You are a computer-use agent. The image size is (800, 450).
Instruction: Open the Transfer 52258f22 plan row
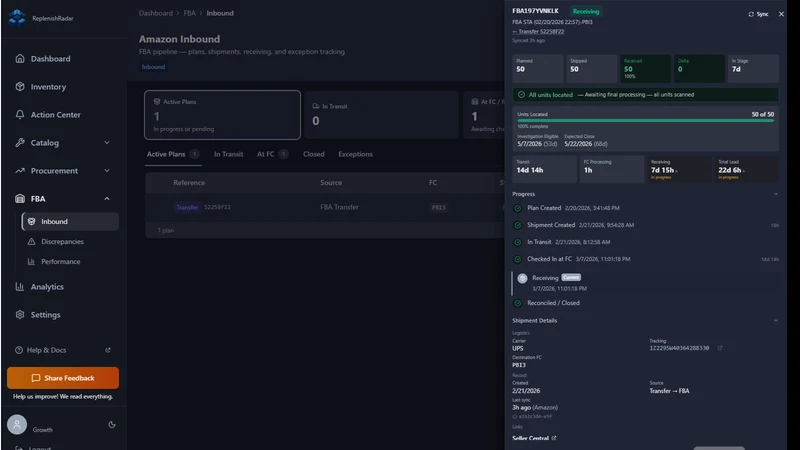click(324, 207)
